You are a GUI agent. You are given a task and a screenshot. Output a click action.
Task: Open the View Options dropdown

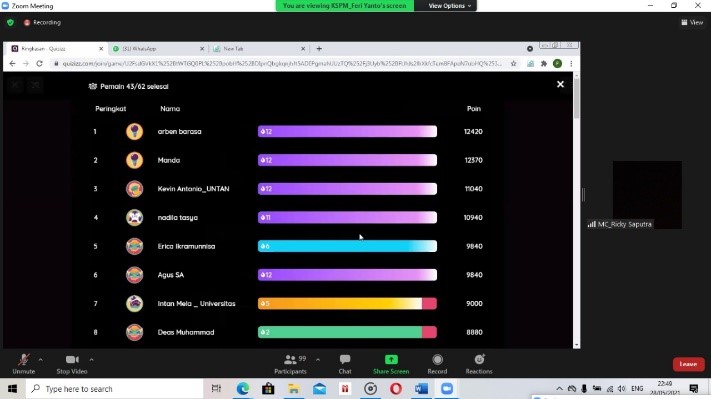tap(449, 6)
